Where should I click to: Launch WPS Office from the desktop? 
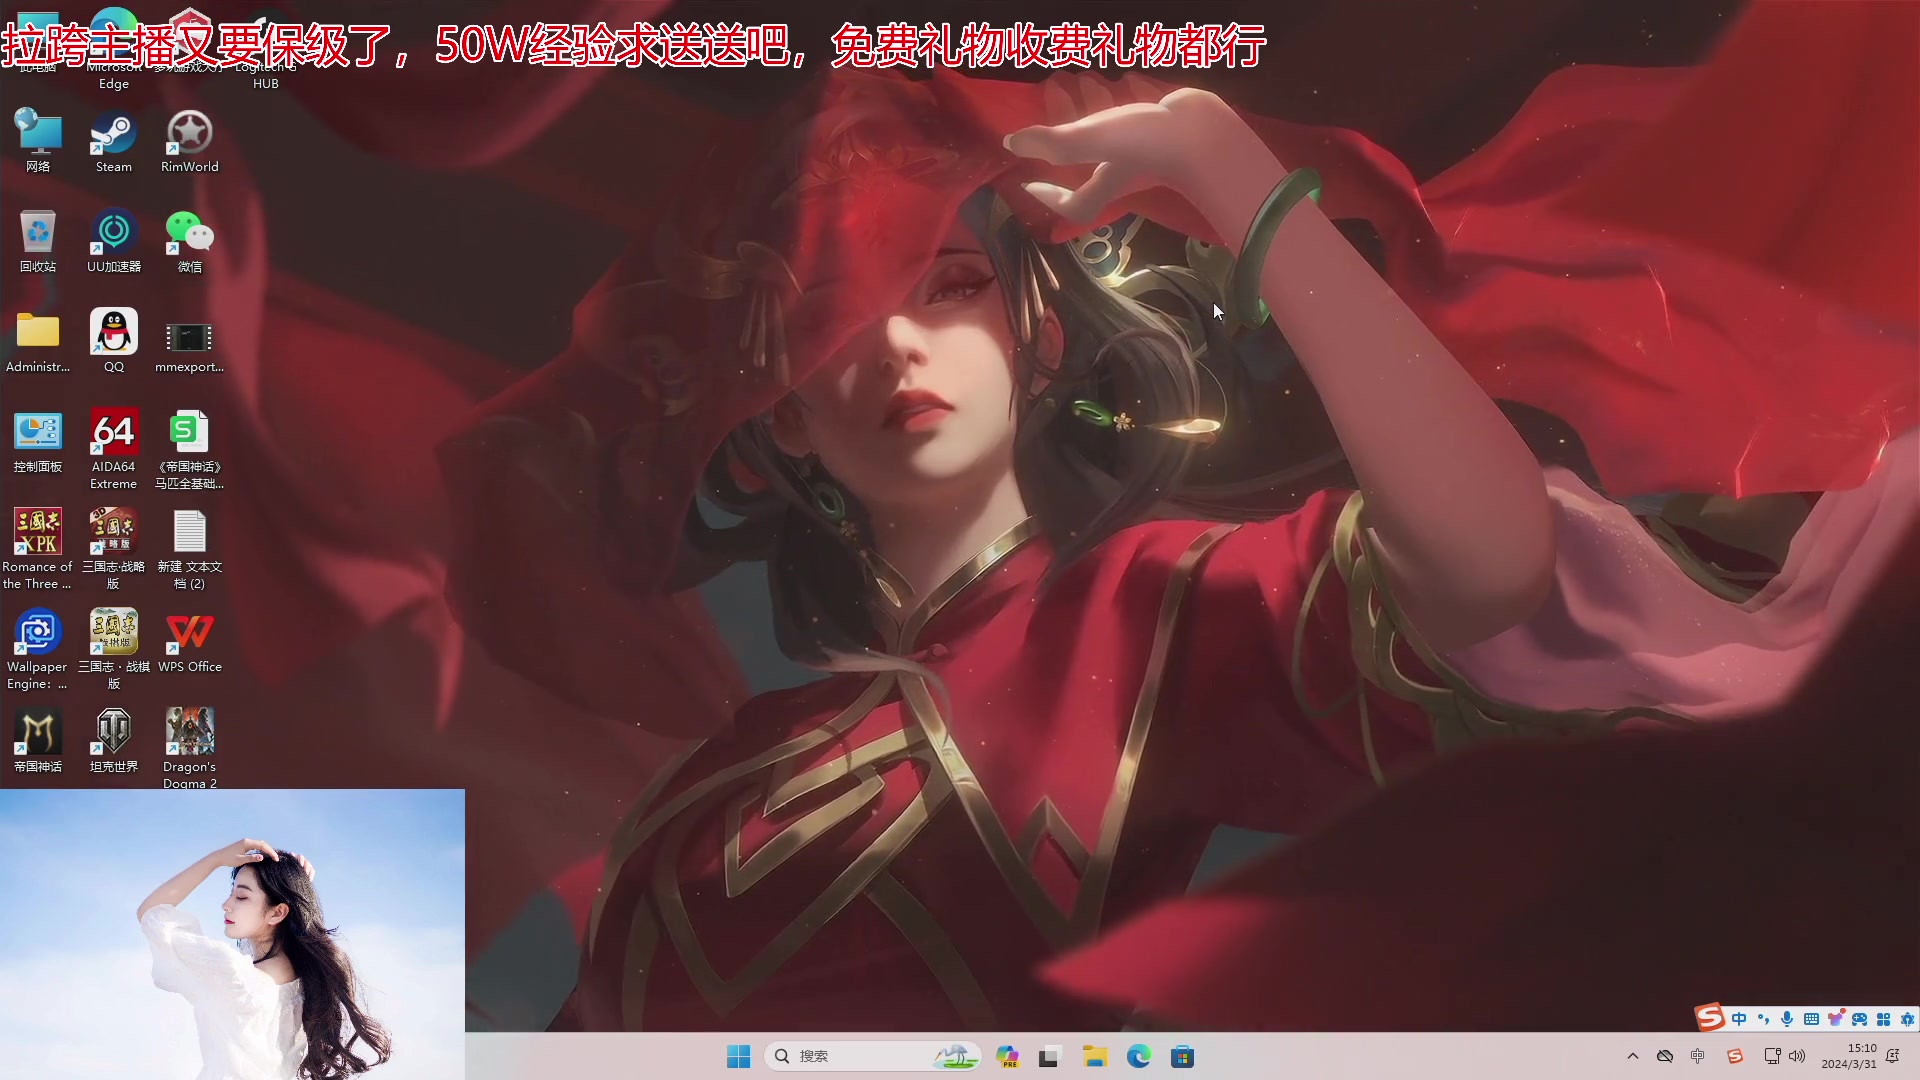coord(189,642)
